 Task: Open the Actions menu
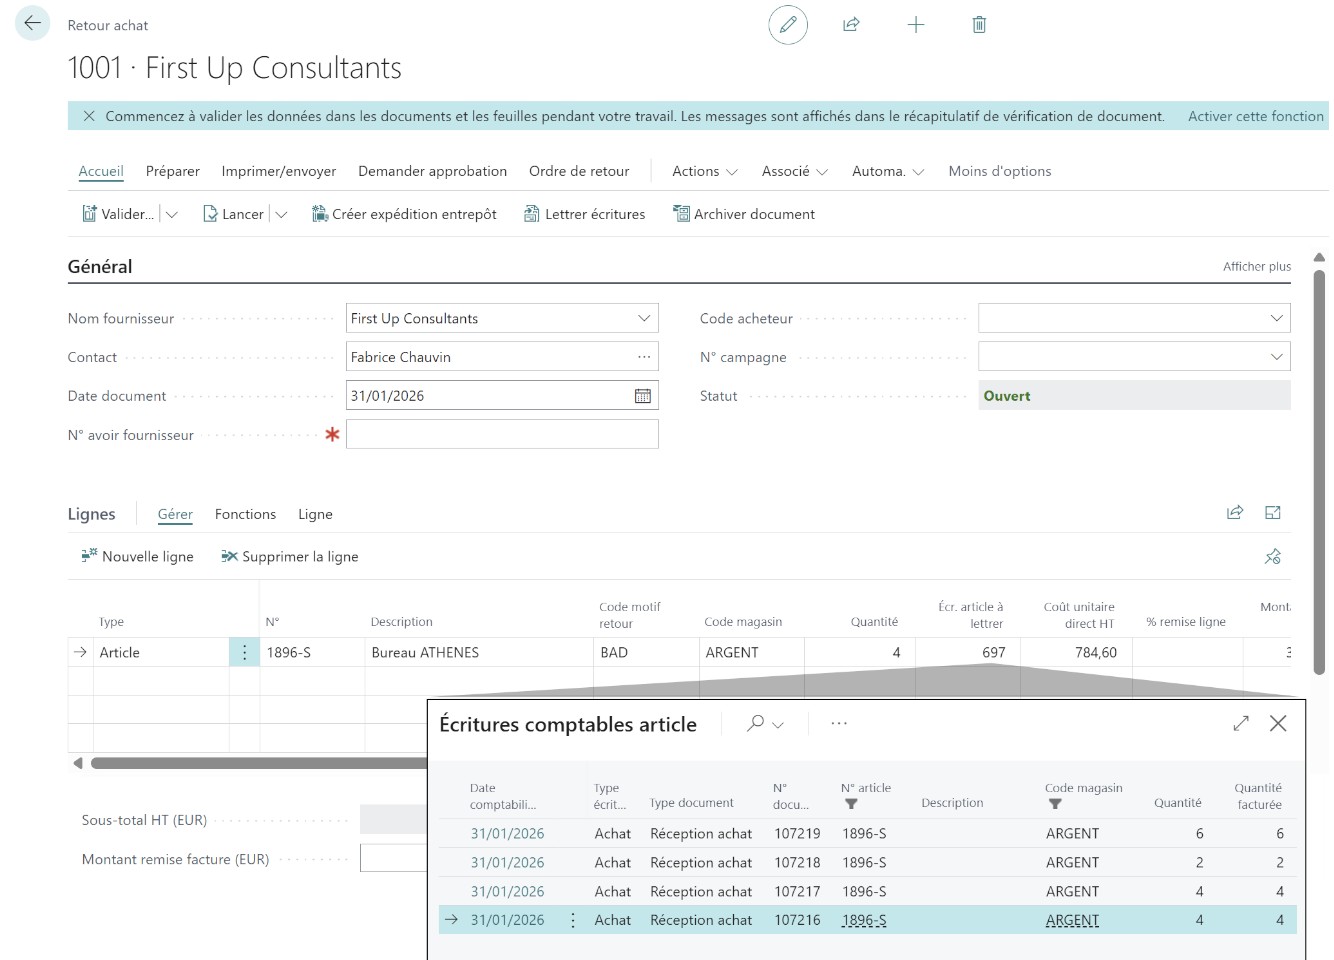point(704,171)
